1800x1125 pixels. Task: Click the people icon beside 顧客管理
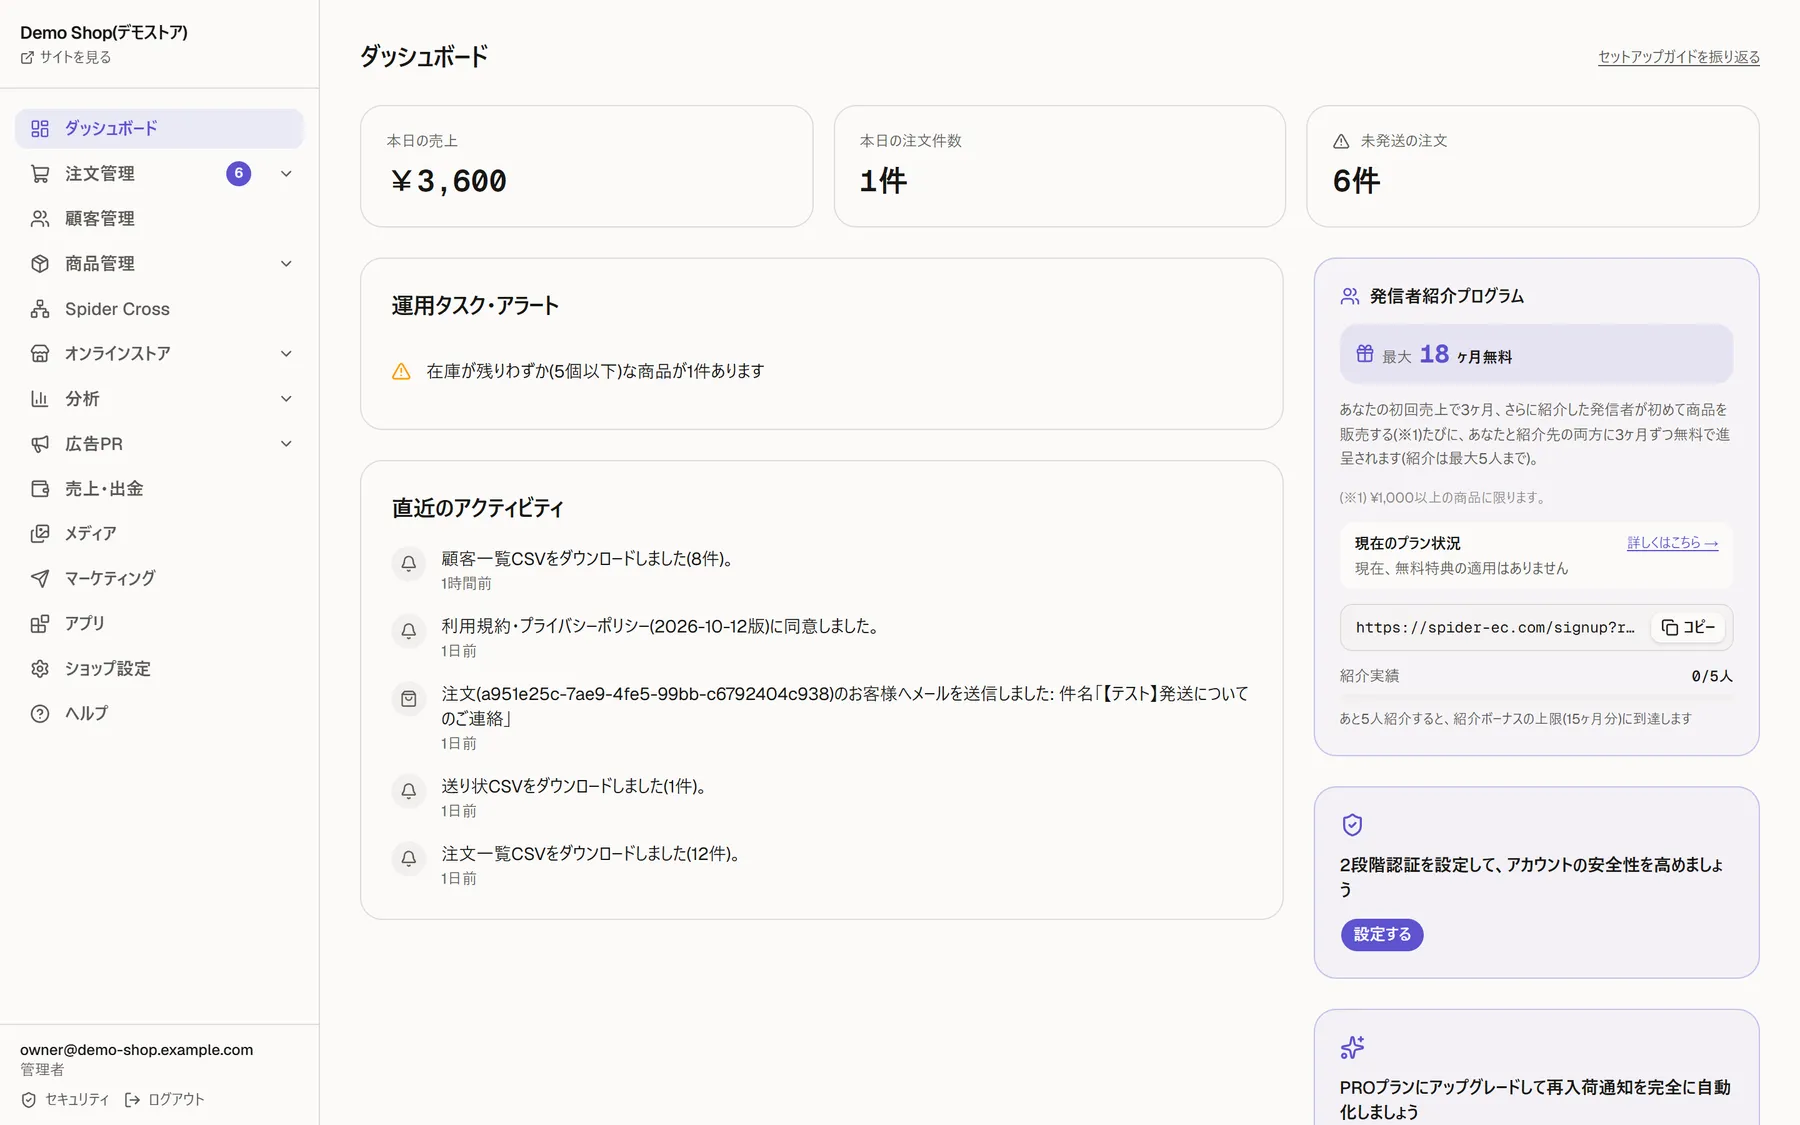40,219
